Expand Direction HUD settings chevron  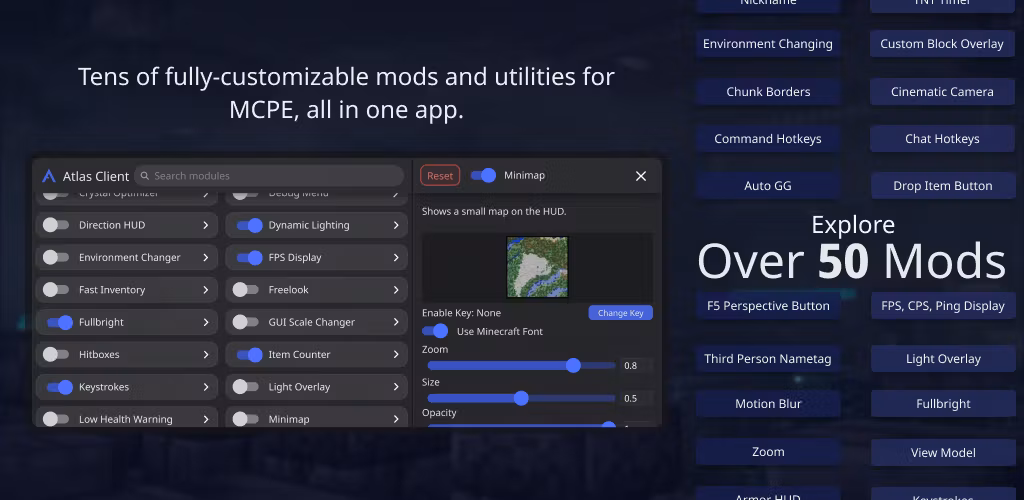(206, 225)
